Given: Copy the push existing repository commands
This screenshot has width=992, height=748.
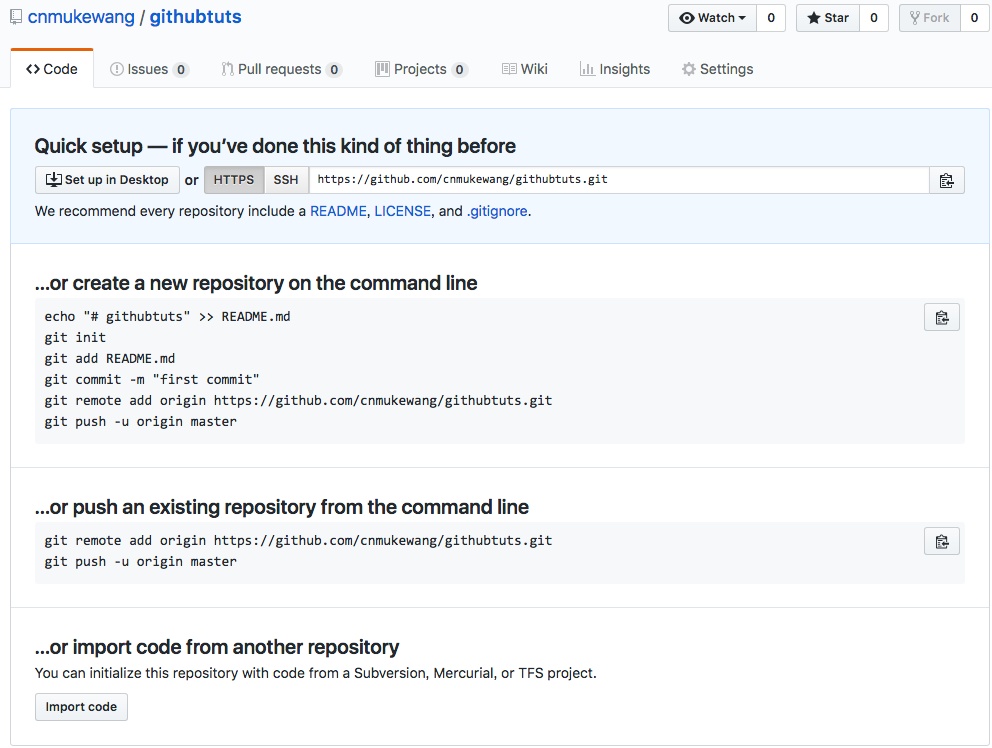Looking at the screenshot, I should (x=941, y=541).
